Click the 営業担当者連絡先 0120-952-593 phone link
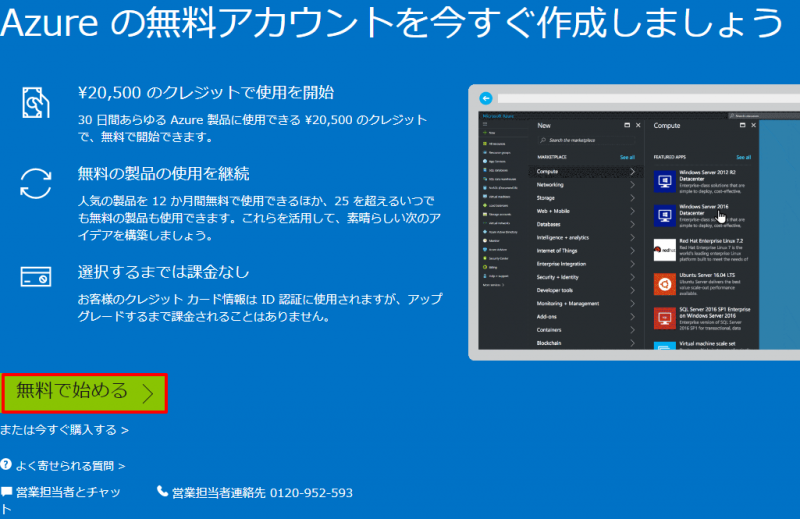The height and width of the screenshot is (519, 800). pos(262,493)
